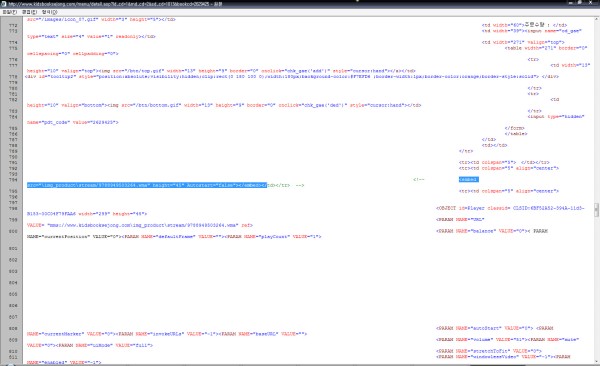This screenshot has width=600, height=366.
Task: Restore down the source viewer window
Action: 580,3
